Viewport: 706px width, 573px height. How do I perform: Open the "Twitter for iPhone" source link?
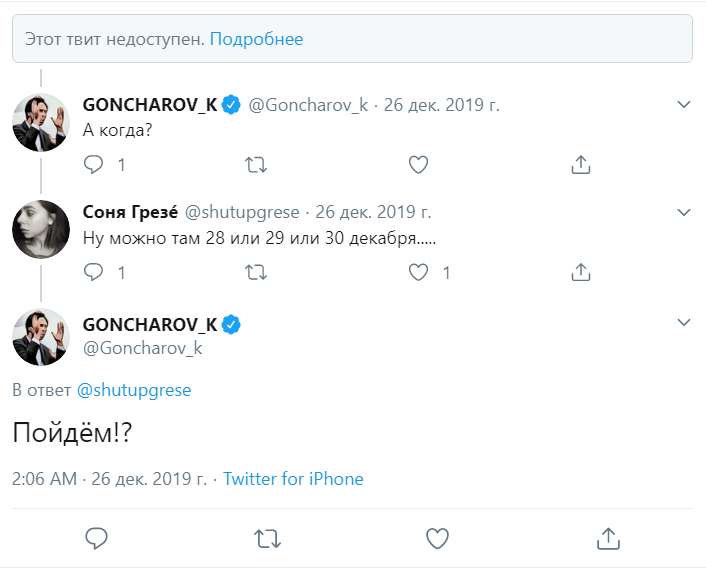293,479
